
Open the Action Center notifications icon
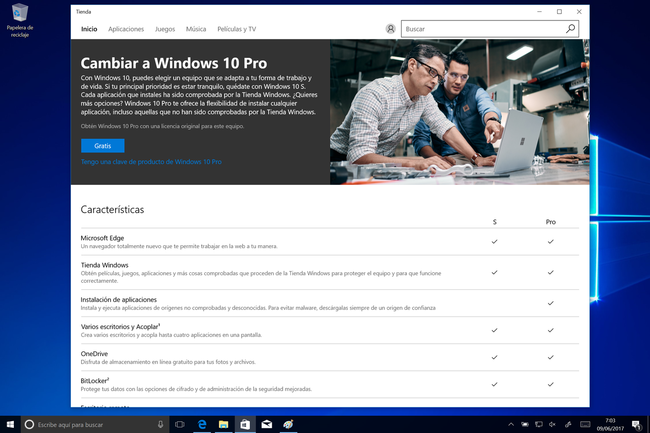(636, 424)
